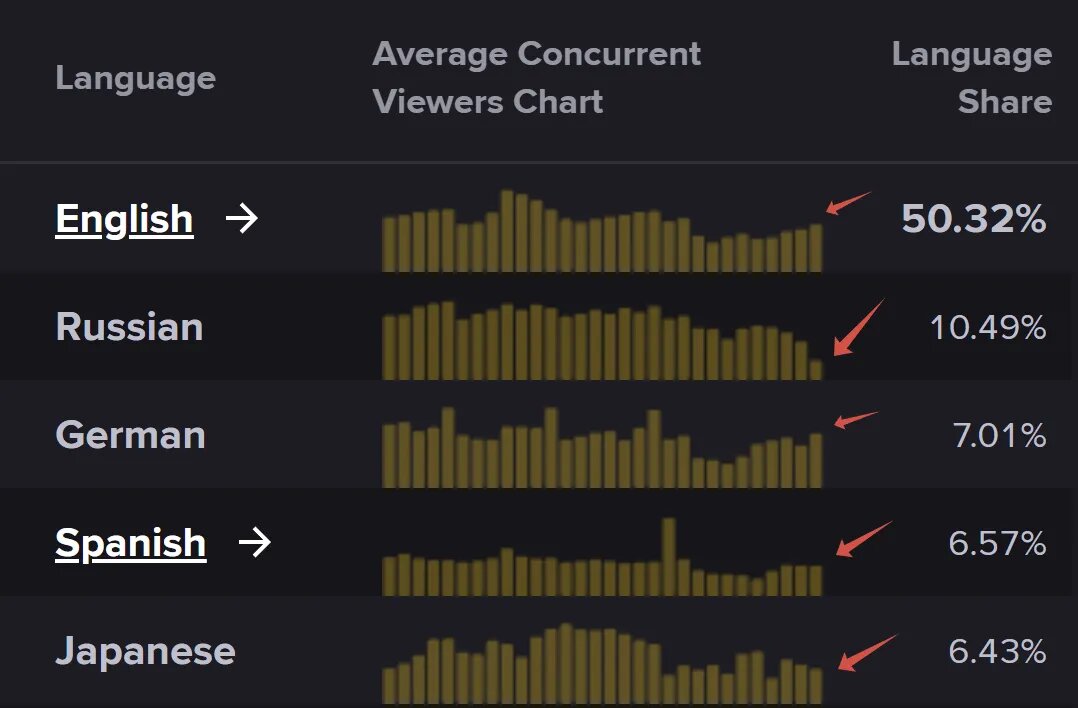The width and height of the screenshot is (1078, 708).
Task: Click the arrow icon beside English
Action: pos(242,219)
